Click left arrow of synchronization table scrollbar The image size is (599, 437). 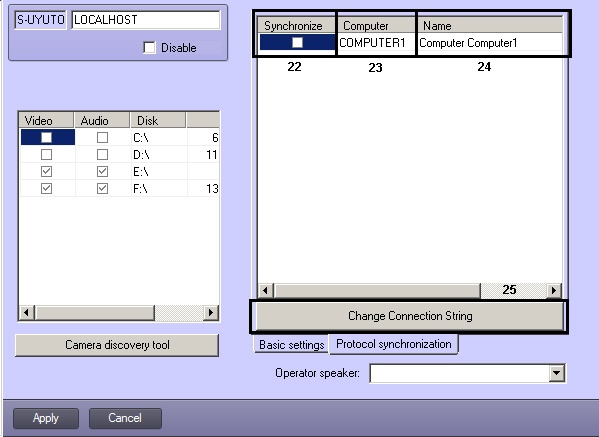point(266,291)
